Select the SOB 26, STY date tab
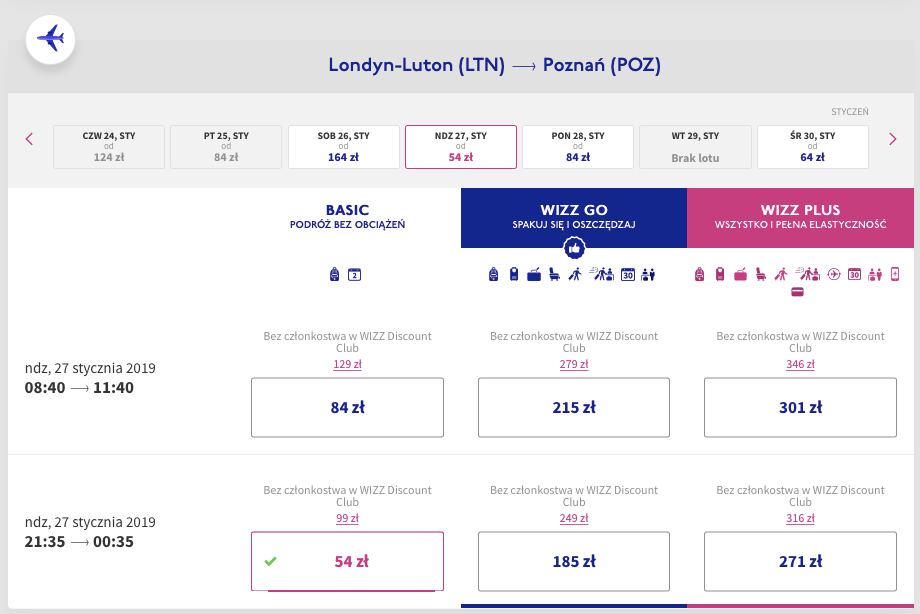The image size is (920, 614). [344, 146]
